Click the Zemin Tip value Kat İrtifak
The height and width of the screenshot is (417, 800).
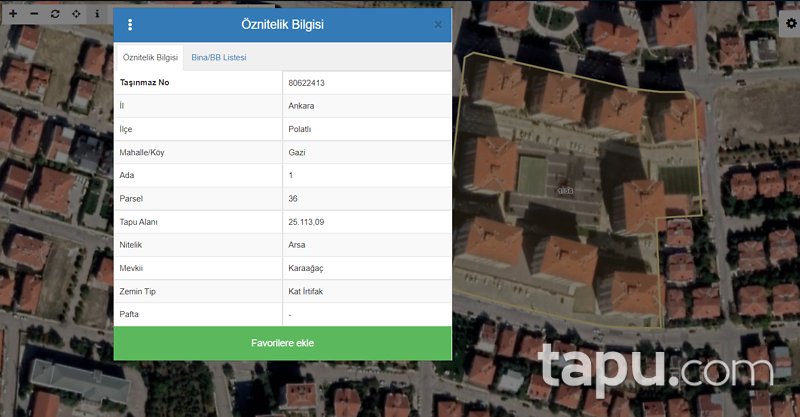pos(309,291)
